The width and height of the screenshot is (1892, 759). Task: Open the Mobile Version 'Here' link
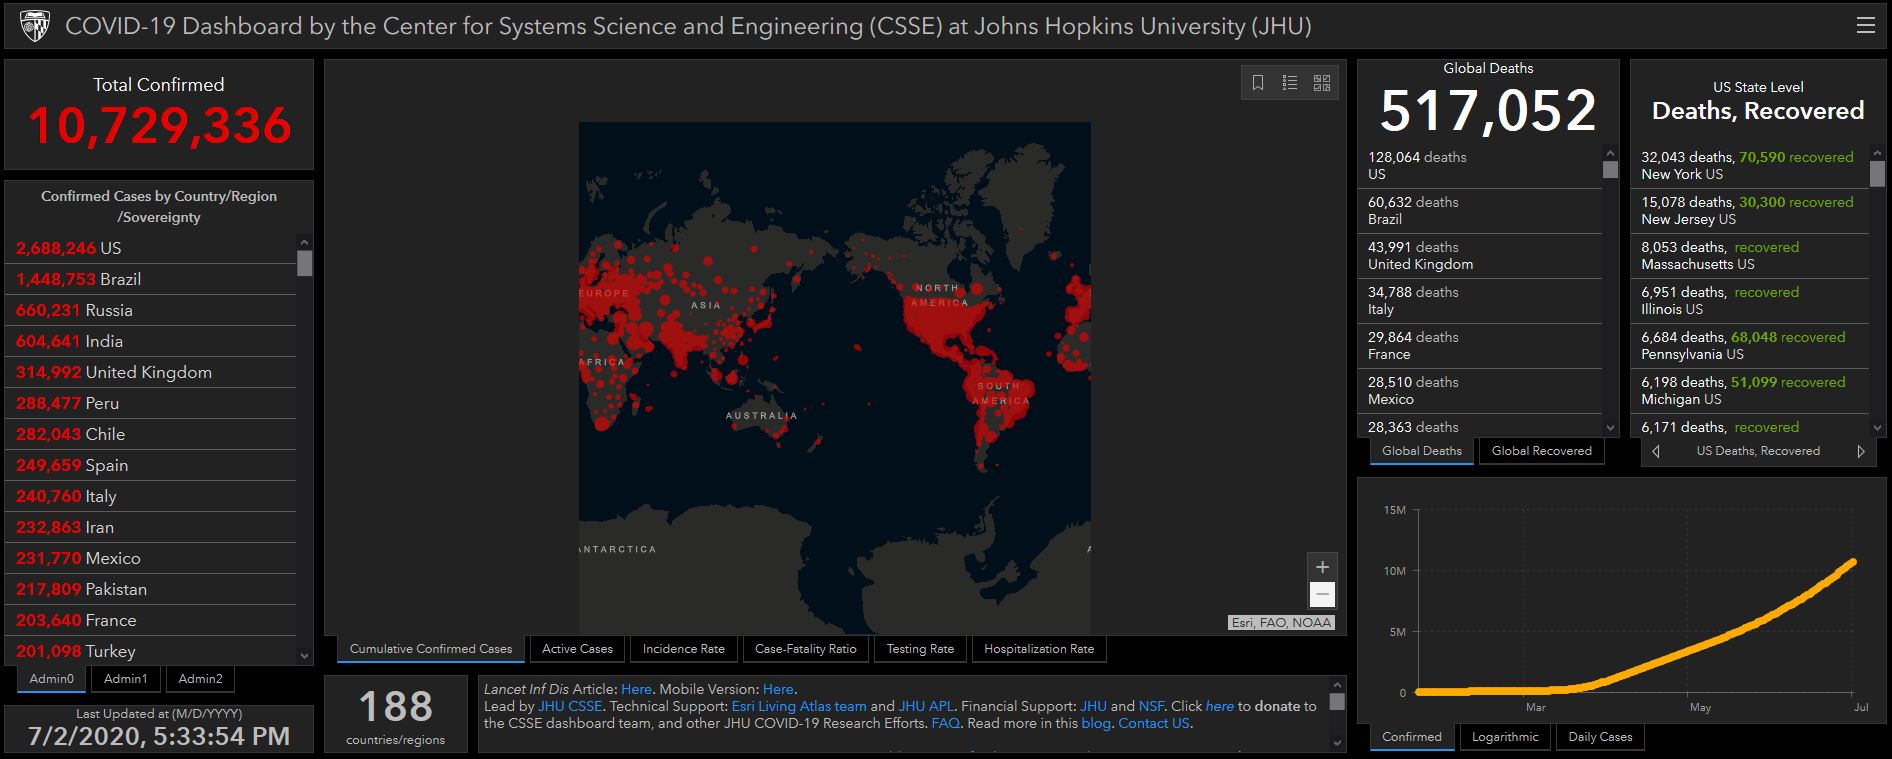(778, 689)
